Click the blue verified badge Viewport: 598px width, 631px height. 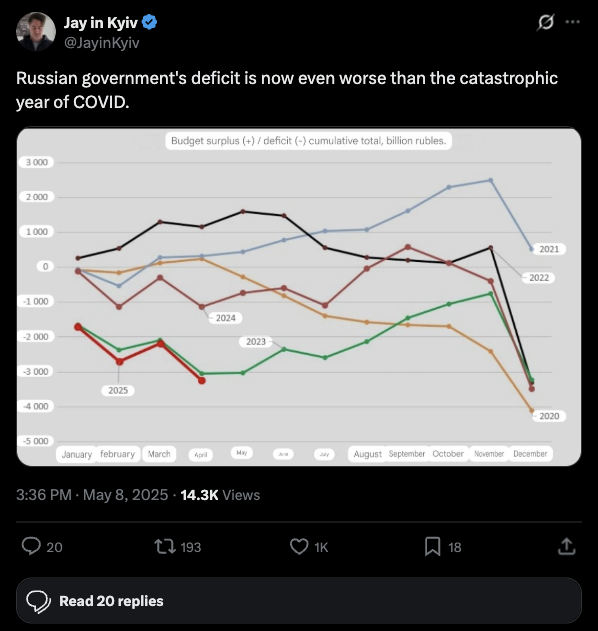pyautogui.click(x=150, y=22)
